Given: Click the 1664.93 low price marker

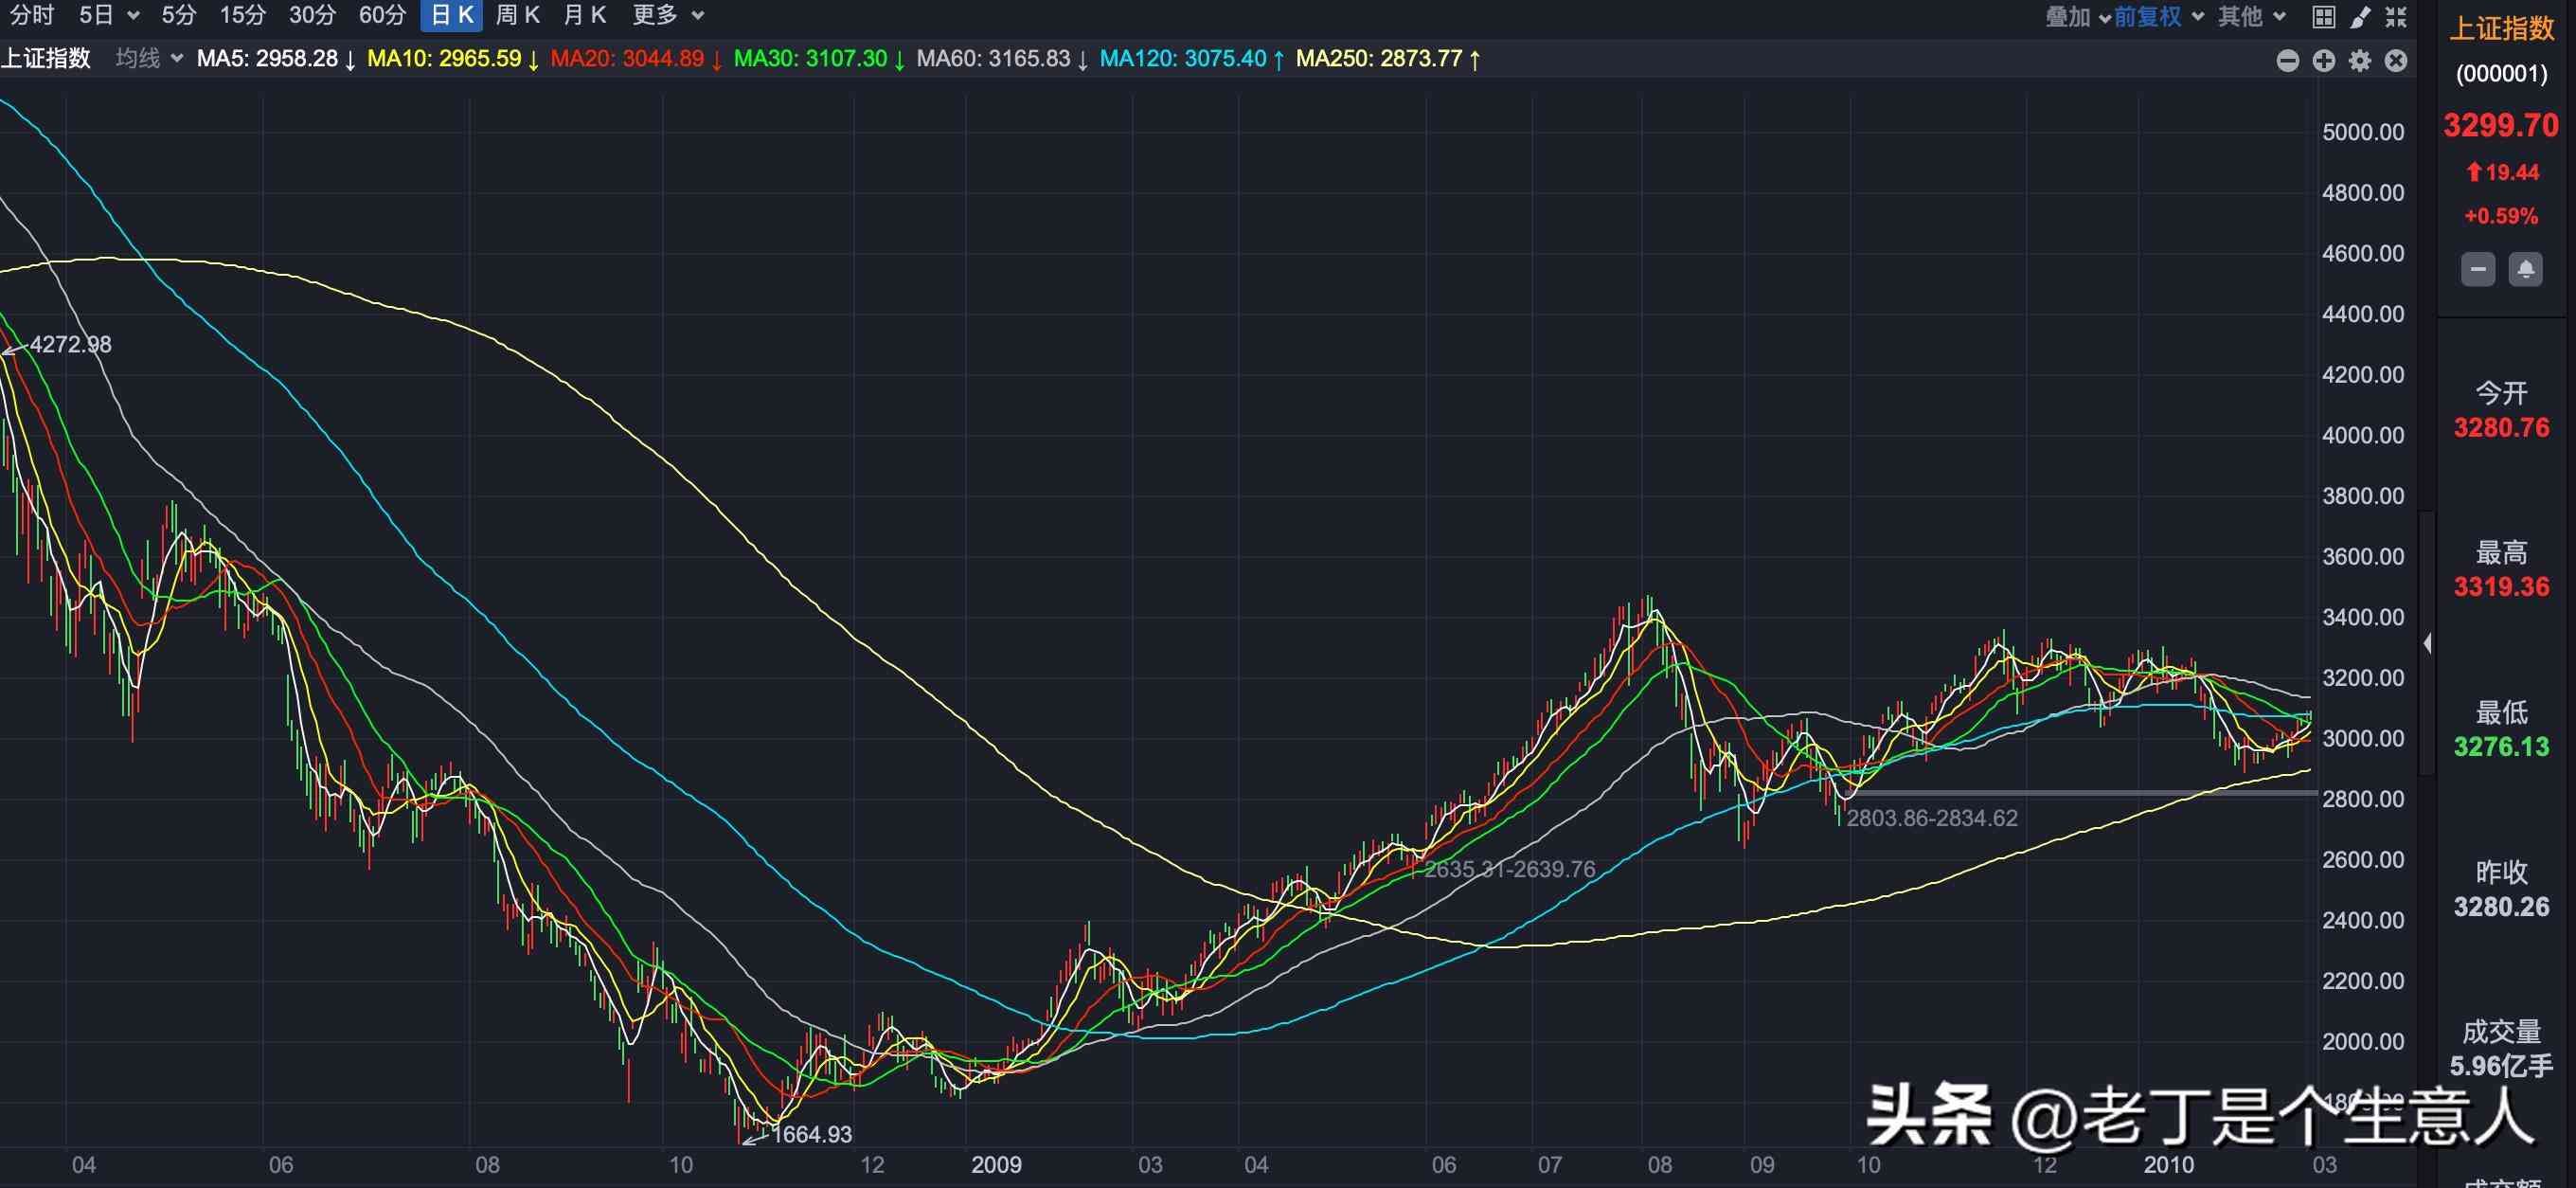Looking at the screenshot, I should tap(811, 1134).
